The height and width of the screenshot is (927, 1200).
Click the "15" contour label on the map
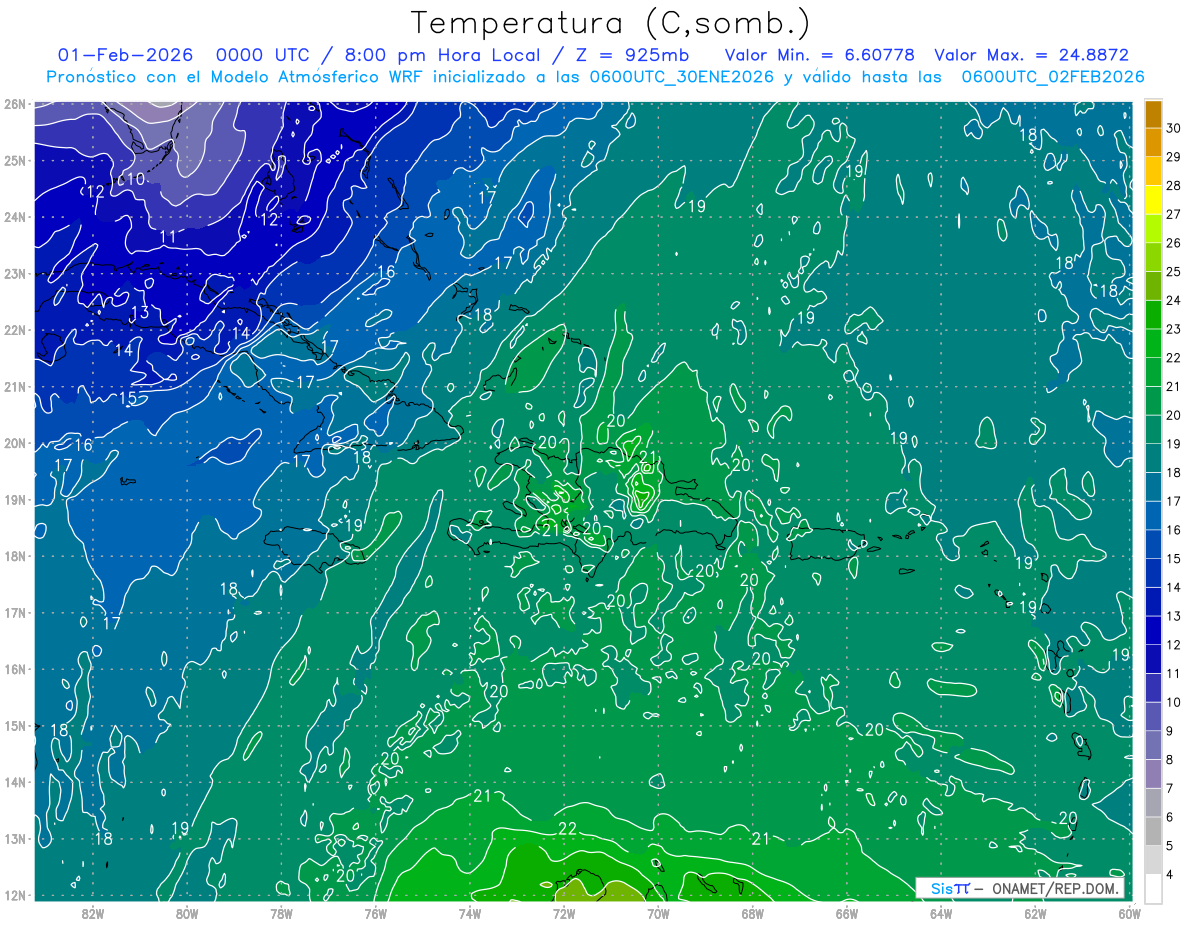point(128,398)
